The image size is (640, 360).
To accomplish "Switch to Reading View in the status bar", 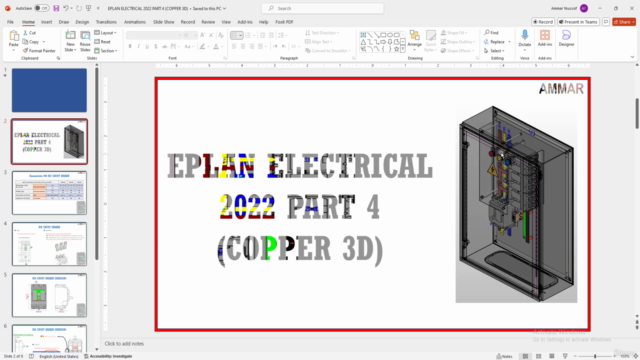I will click(x=551, y=356).
